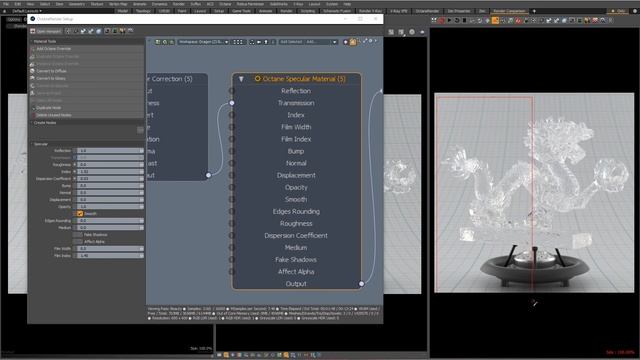Click the Index value field
Screen dimensions: 640x360
point(110,171)
